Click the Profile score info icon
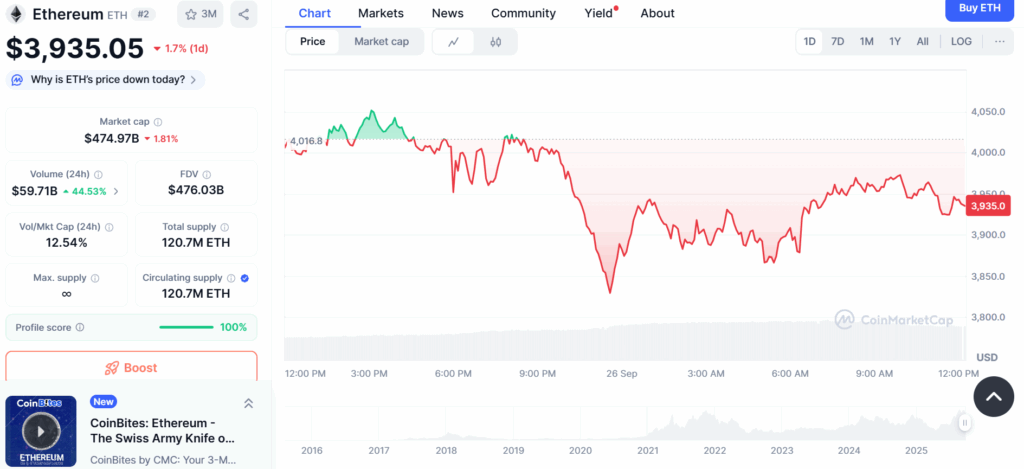Screen dimensions: 1024x469 (x=80, y=327)
